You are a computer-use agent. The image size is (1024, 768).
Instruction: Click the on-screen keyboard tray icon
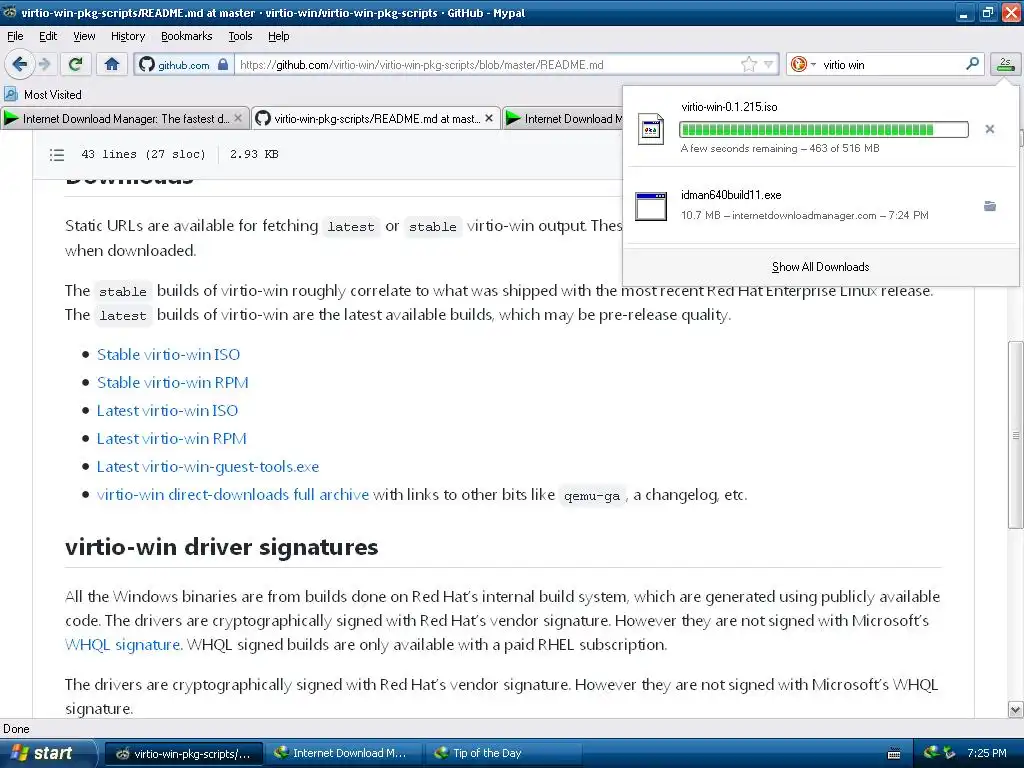click(894, 754)
